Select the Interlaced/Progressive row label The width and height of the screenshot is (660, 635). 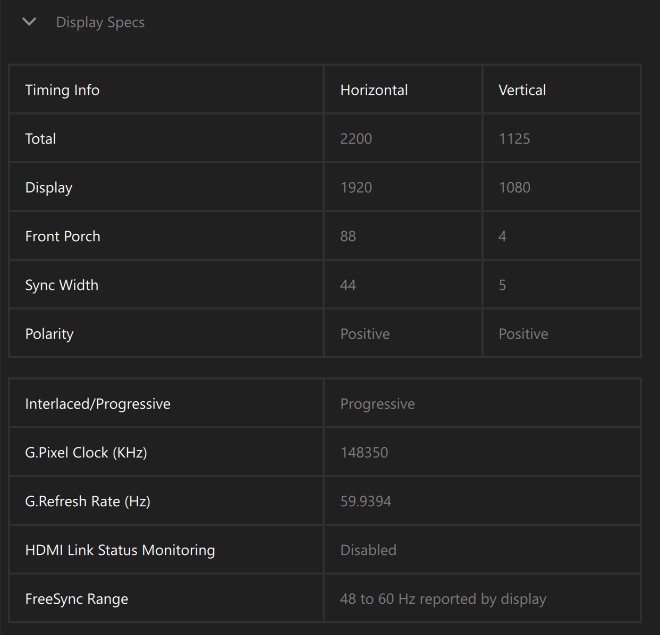pyautogui.click(x=98, y=404)
